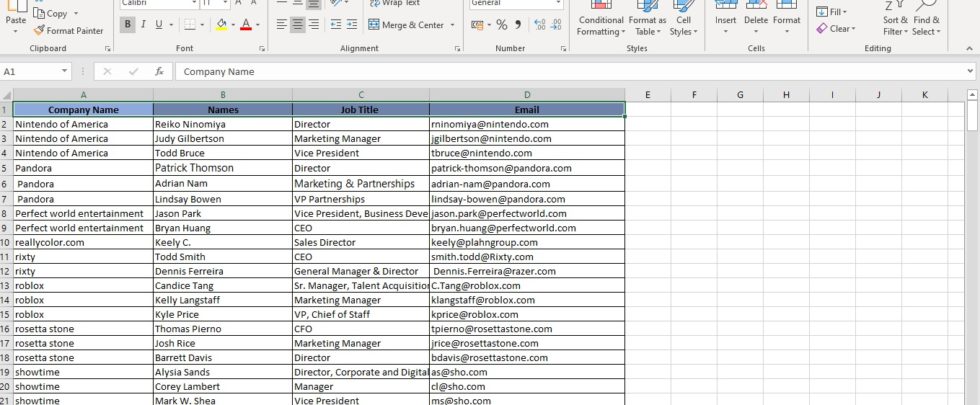980x405 pixels.
Task: Open the Name Box dropdown
Action: 65,72
